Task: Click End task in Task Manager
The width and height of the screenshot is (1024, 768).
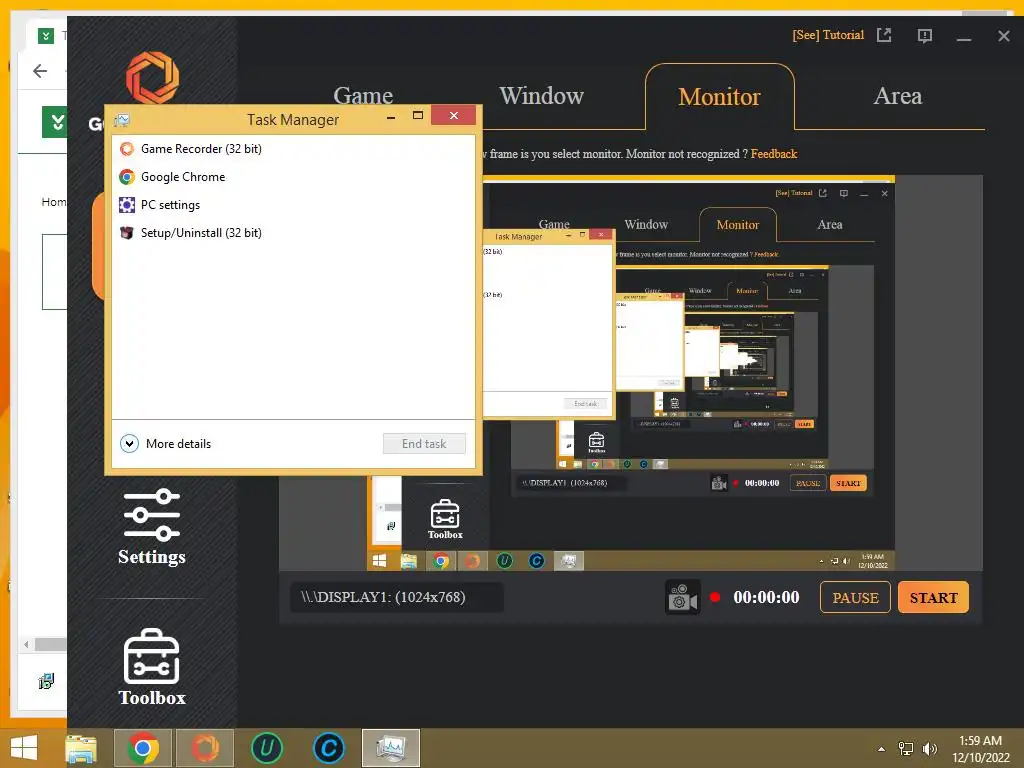Action: coord(424,444)
